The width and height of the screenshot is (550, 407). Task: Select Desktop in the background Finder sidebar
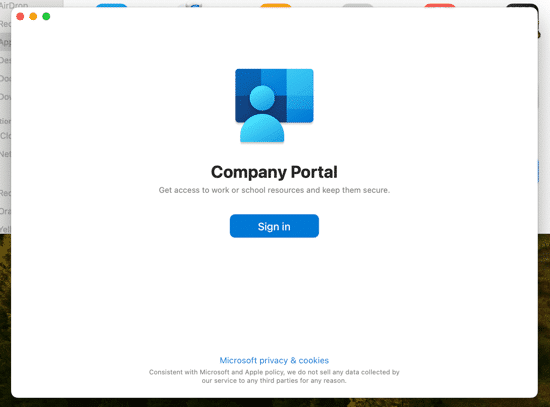coord(5,60)
